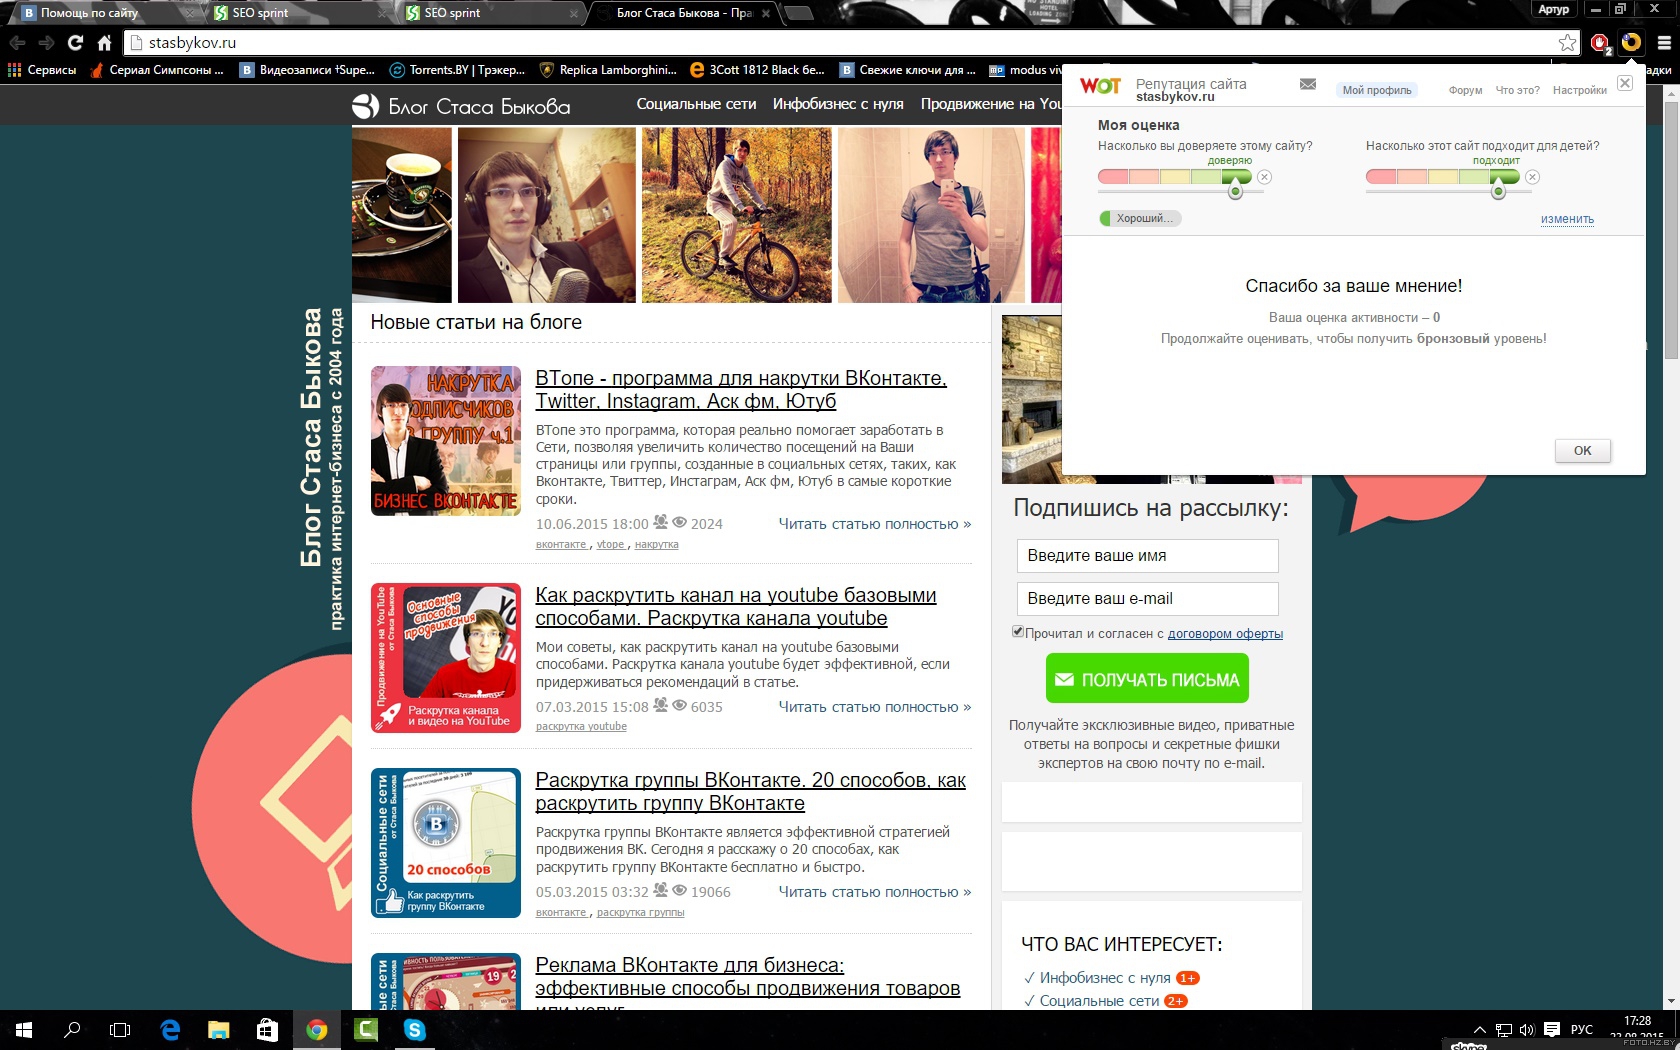This screenshot has height=1050, width=1680.
Task: Open youtube channel promotion article title
Action: coord(736,607)
